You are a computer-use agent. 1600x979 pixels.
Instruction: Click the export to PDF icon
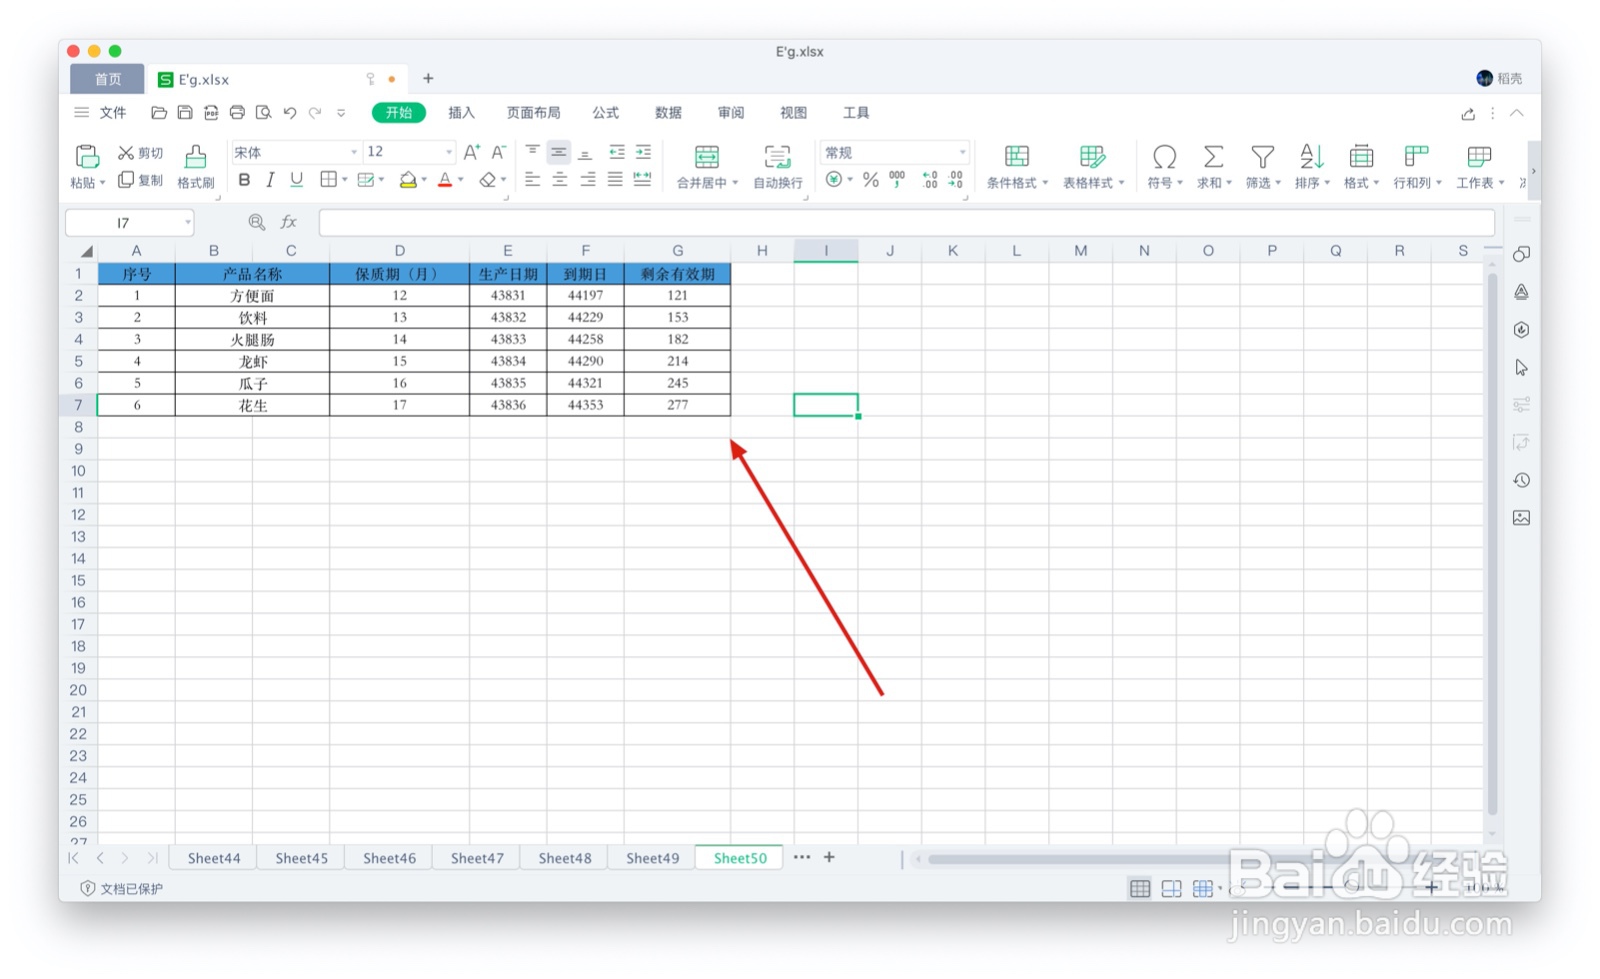[x=211, y=113]
